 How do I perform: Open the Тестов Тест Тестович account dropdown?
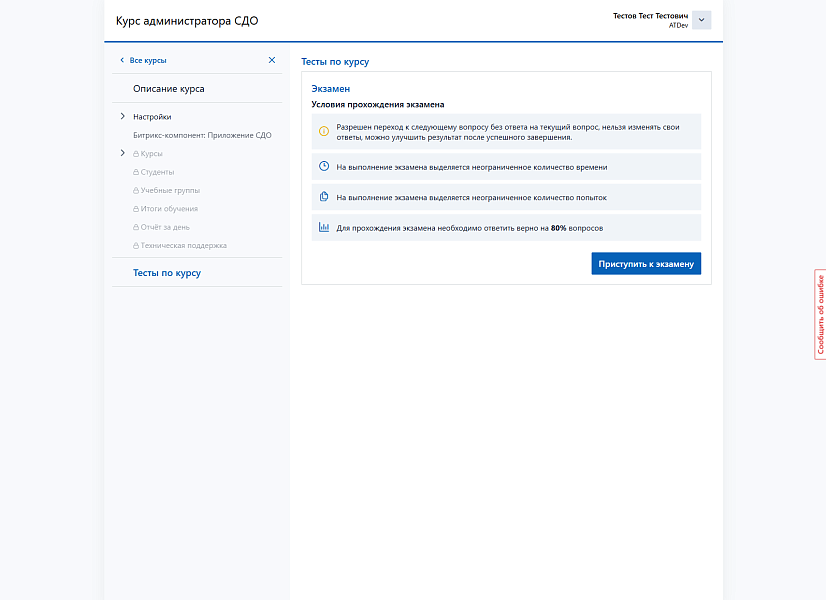point(701,19)
